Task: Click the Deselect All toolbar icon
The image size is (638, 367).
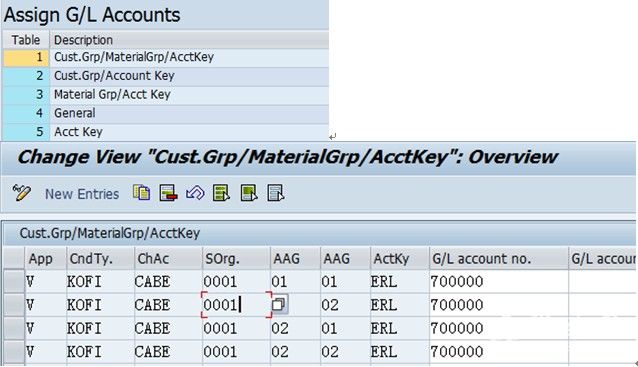Action: [x=275, y=193]
